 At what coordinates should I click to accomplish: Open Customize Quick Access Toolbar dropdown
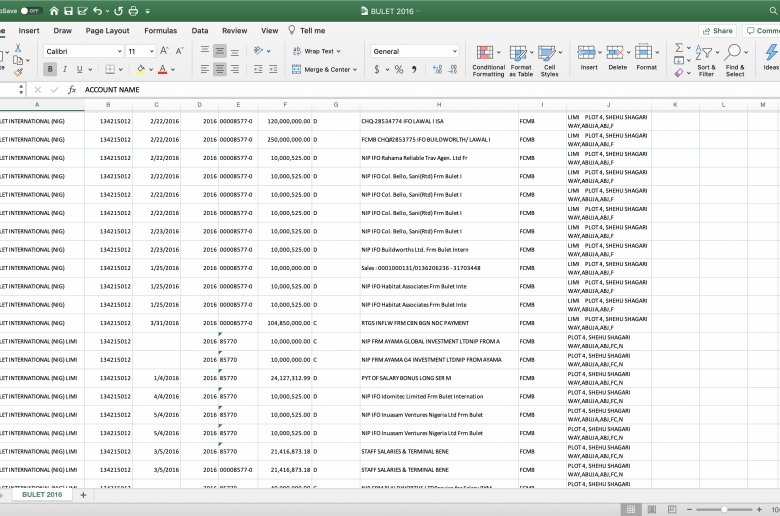tap(148, 11)
